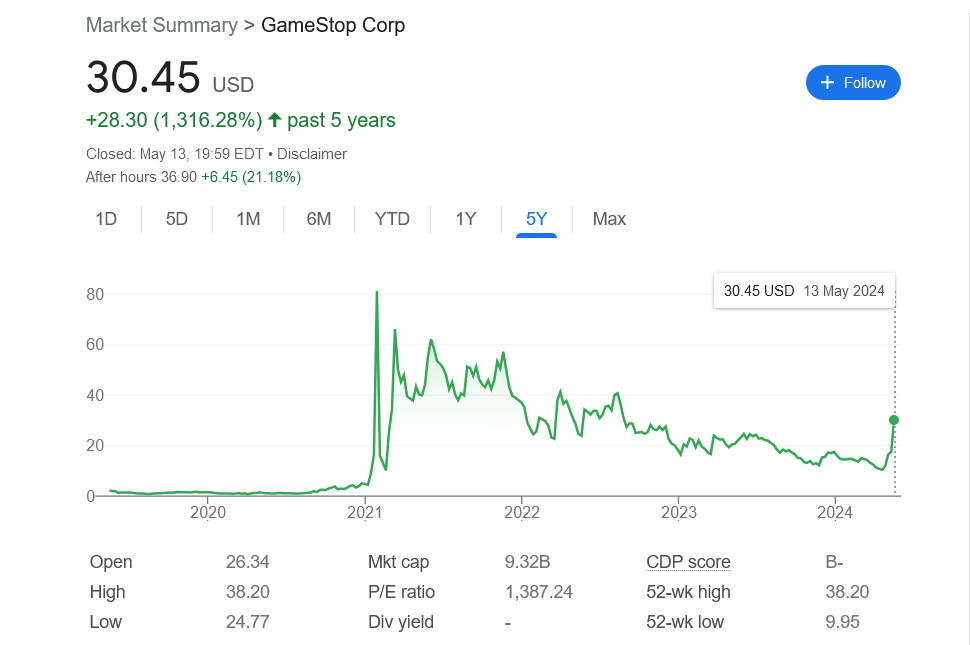The height and width of the screenshot is (645, 970).
Task: Select the YTD tab
Action: coord(392,219)
